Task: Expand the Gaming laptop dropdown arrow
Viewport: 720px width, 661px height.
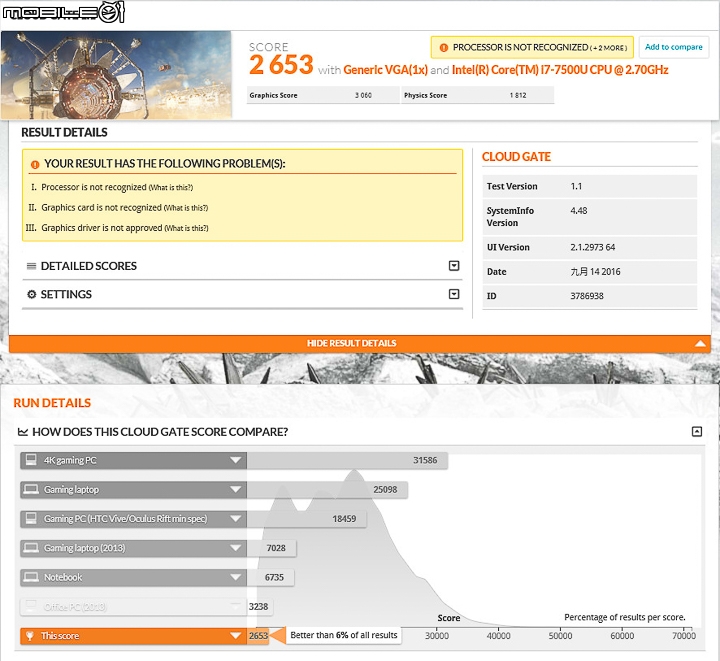Action: 236,490
